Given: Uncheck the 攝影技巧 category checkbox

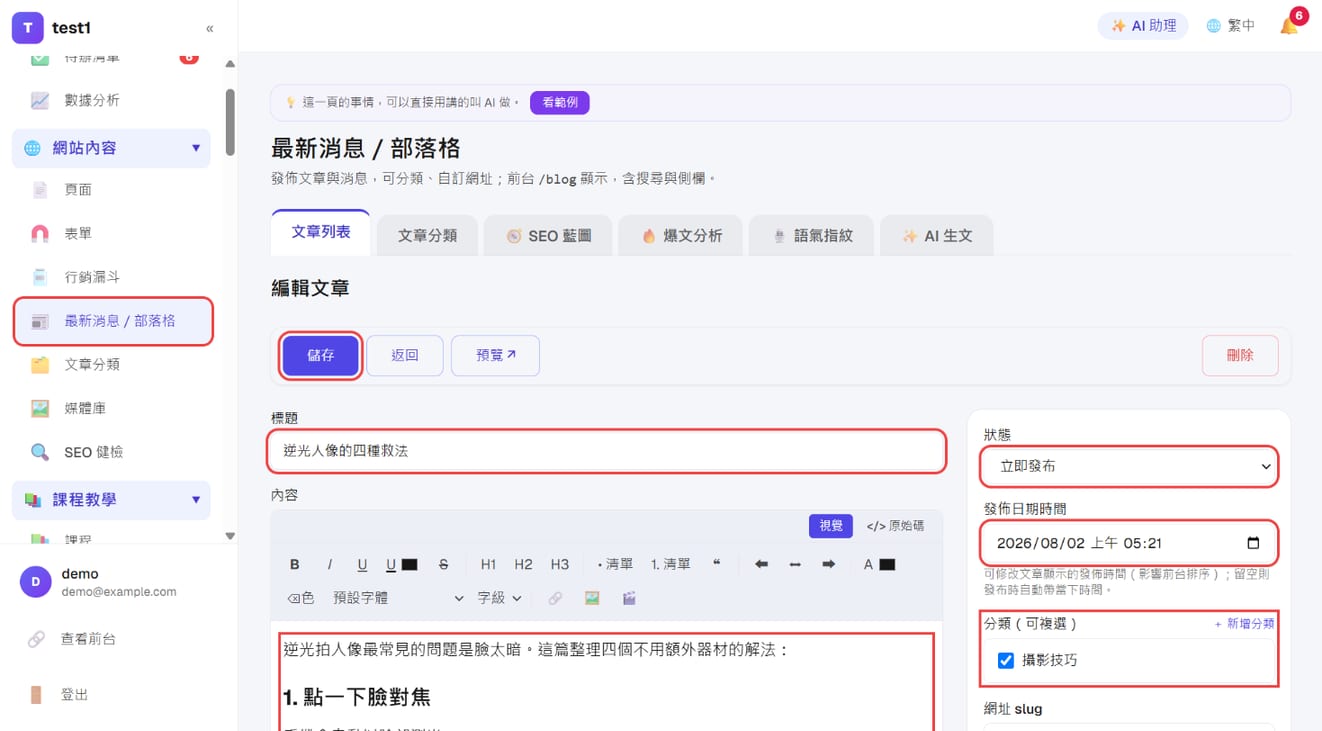Looking at the screenshot, I should coord(1006,660).
